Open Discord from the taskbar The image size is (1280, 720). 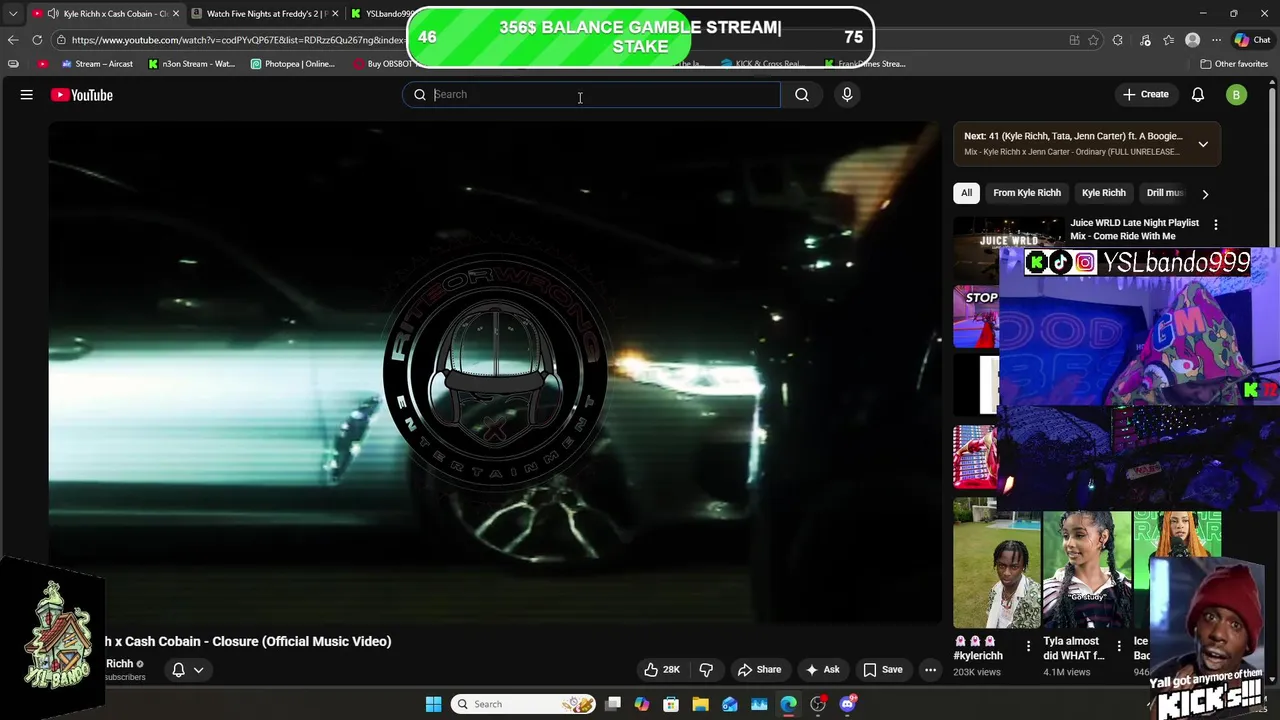click(848, 704)
